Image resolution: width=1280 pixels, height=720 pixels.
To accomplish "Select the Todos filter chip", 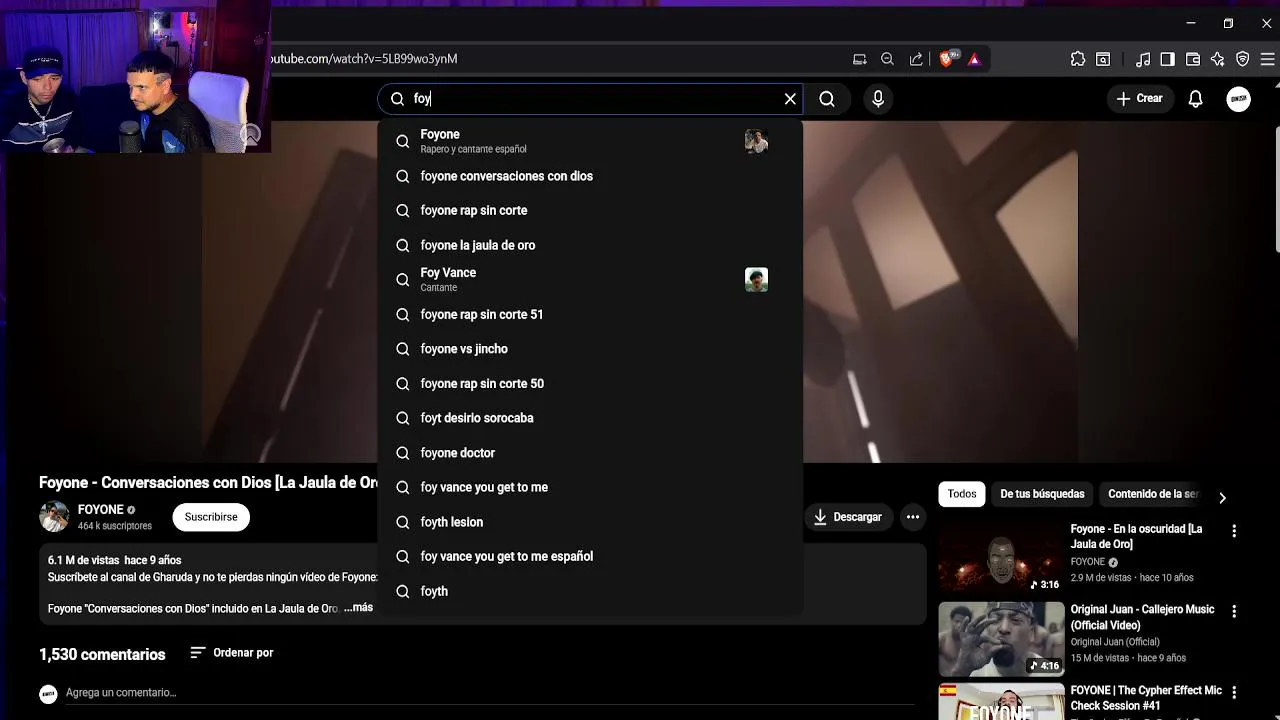I will point(962,494).
